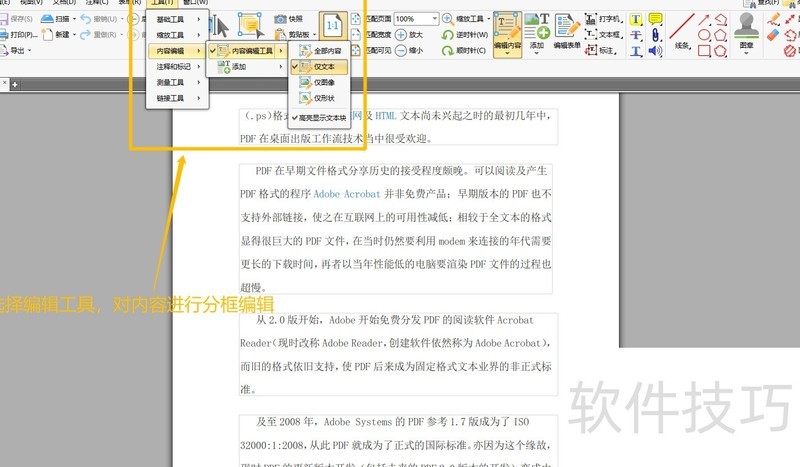Select text block starting 从 2.0 版开始
800x467 pixels.
(x=398, y=355)
